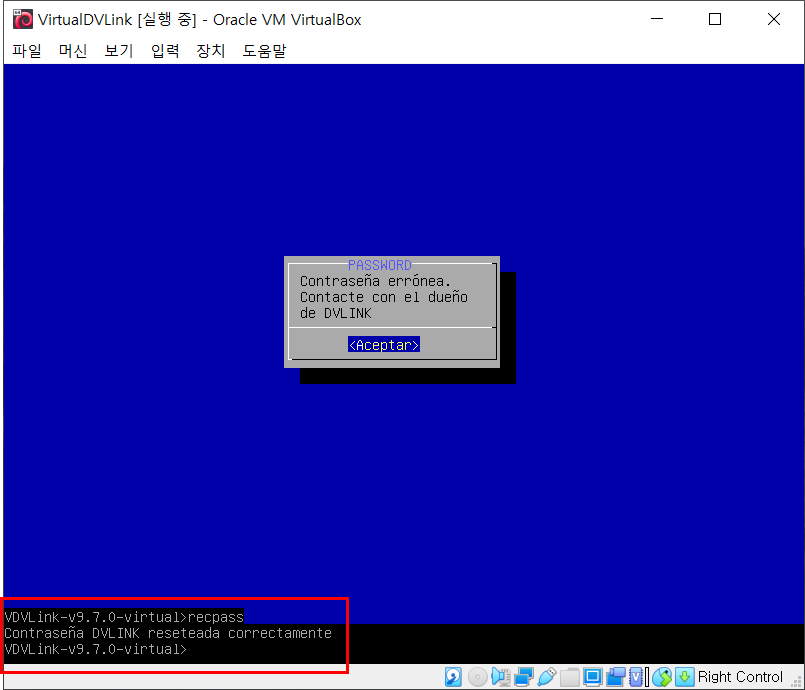Click the keyboard capture green arrow icon
The width and height of the screenshot is (805, 690).
tap(684, 677)
